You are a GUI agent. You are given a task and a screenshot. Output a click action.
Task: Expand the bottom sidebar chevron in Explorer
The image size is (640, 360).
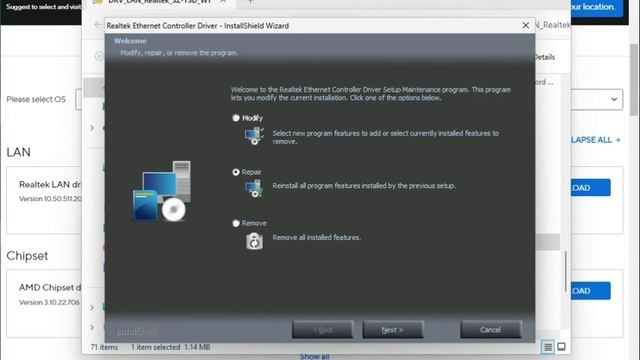click(x=92, y=327)
